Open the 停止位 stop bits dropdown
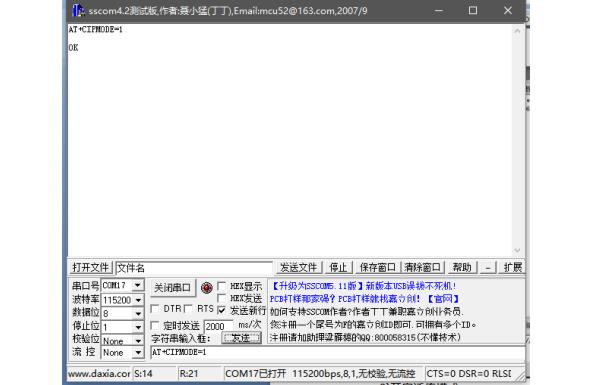Screen dimensions: 600x385 [x=137, y=327]
